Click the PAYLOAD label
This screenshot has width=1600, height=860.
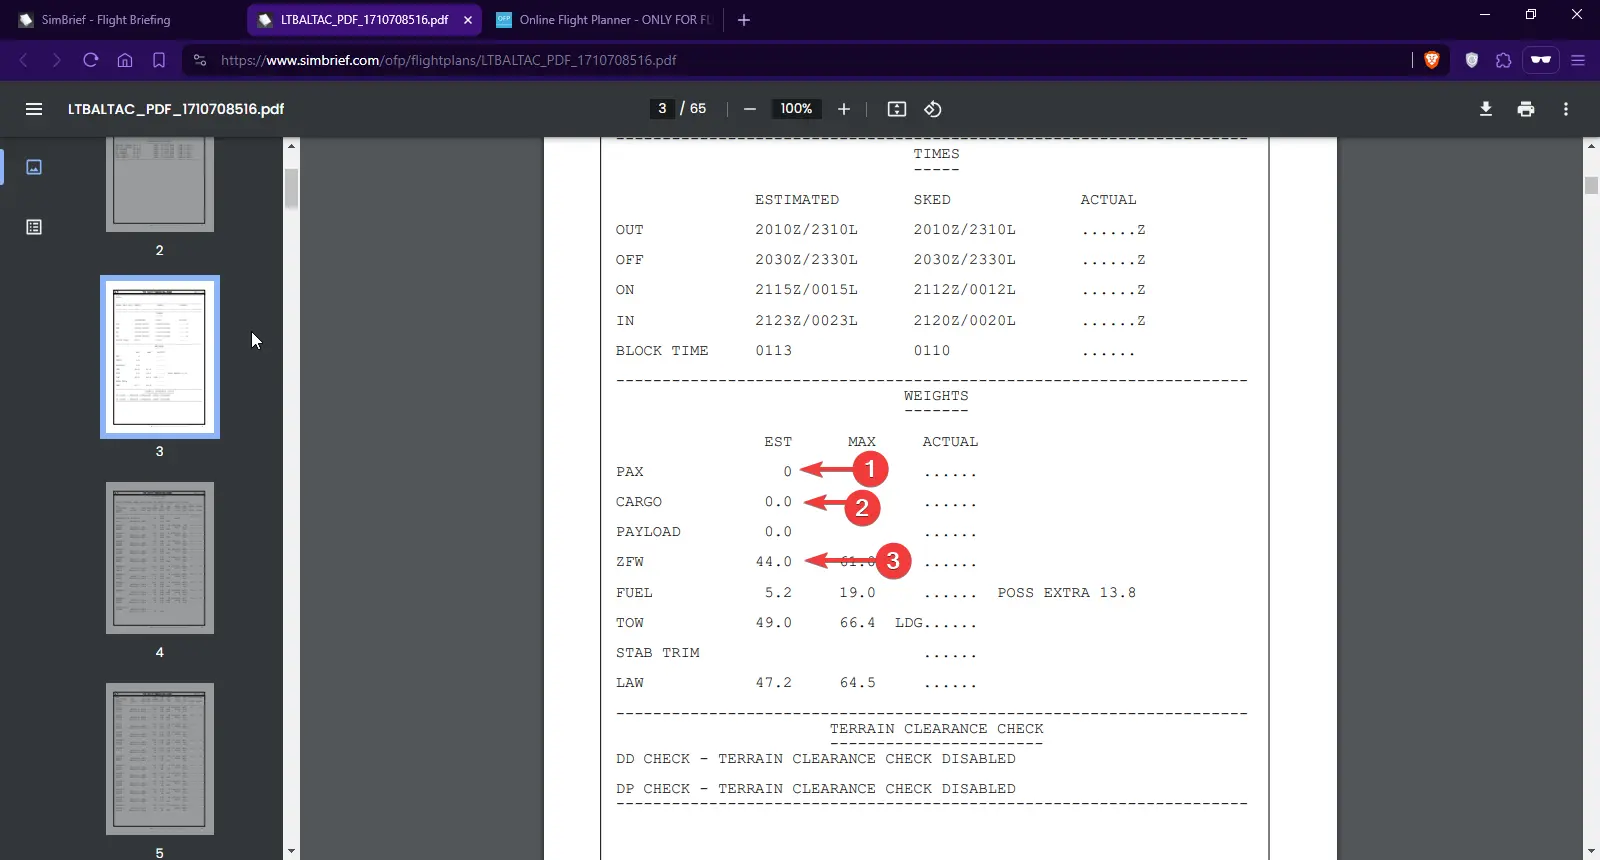click(x=648, y=532)
